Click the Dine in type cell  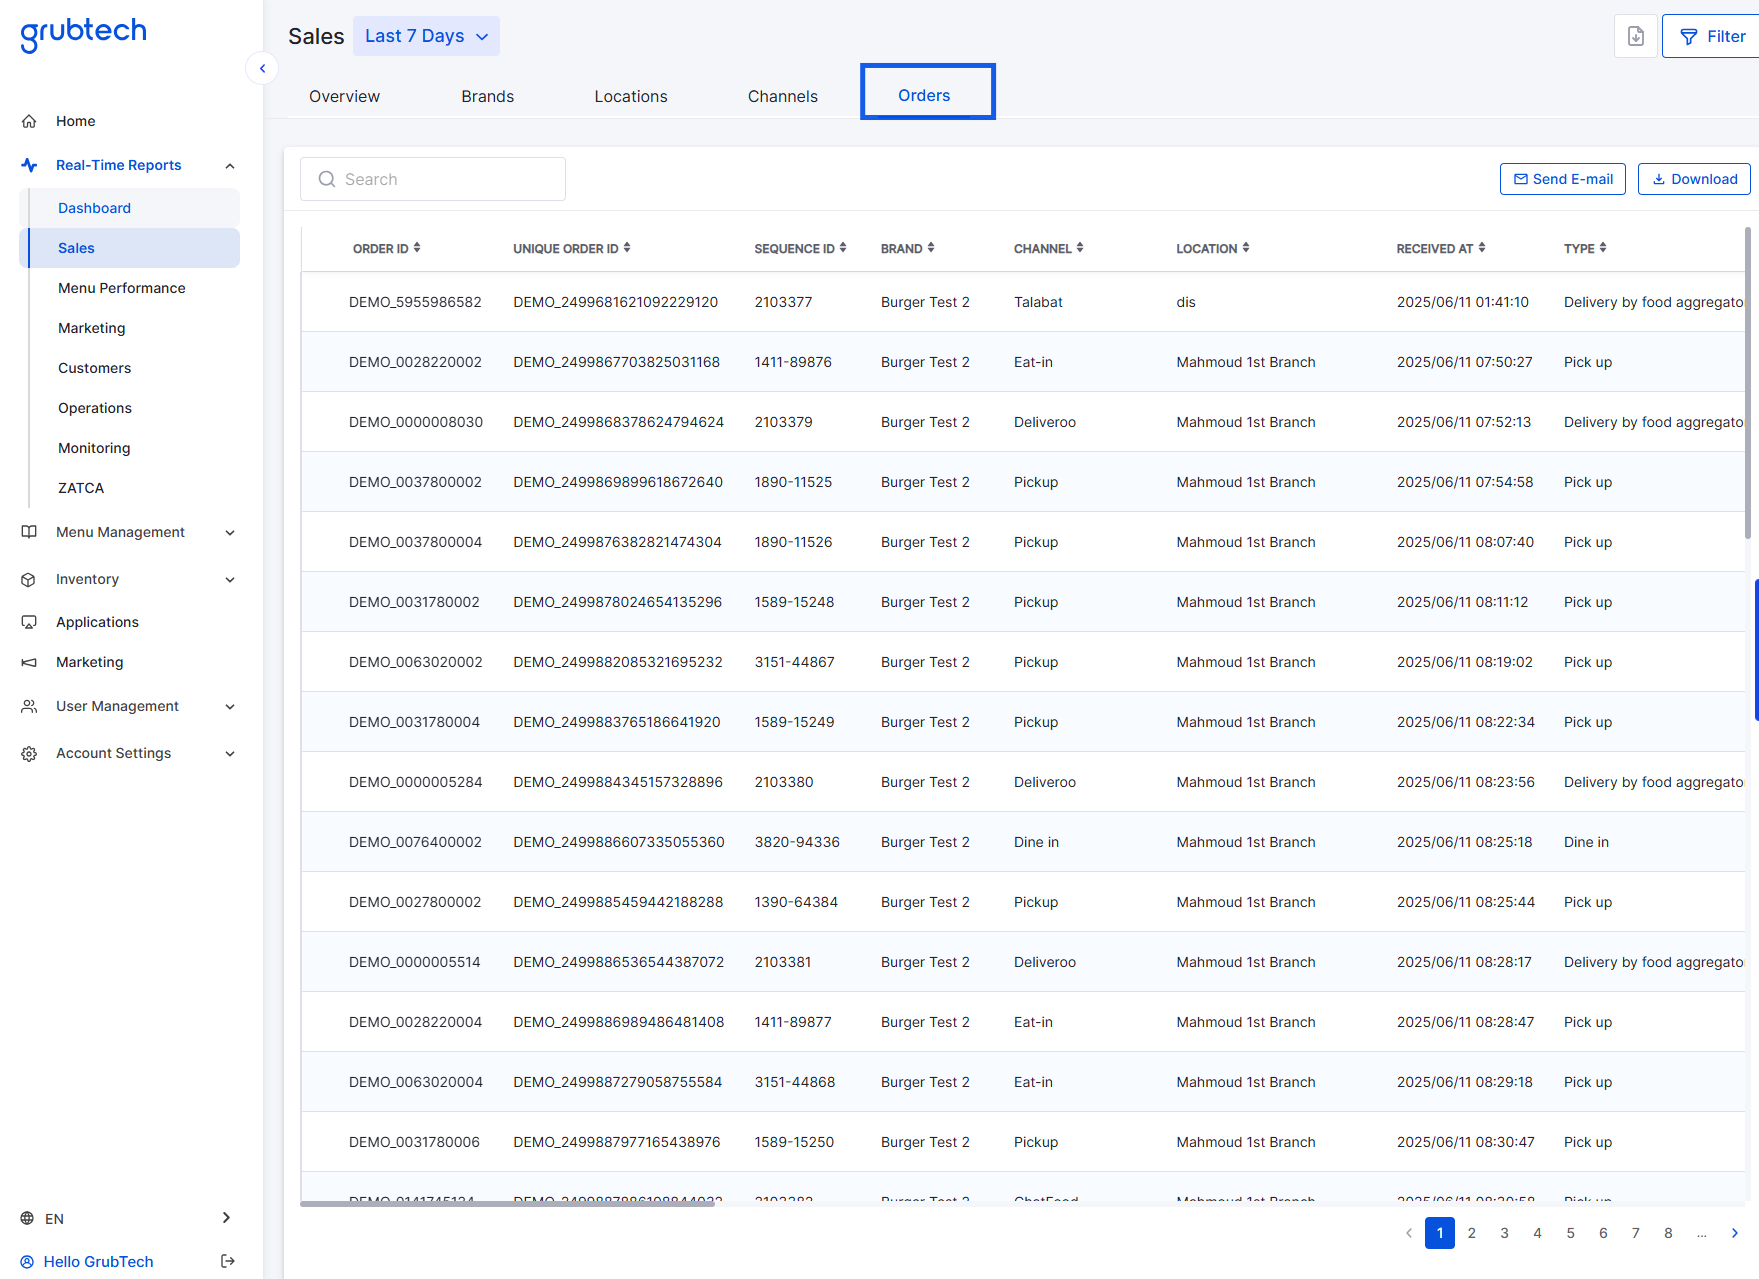[1586, 842]
